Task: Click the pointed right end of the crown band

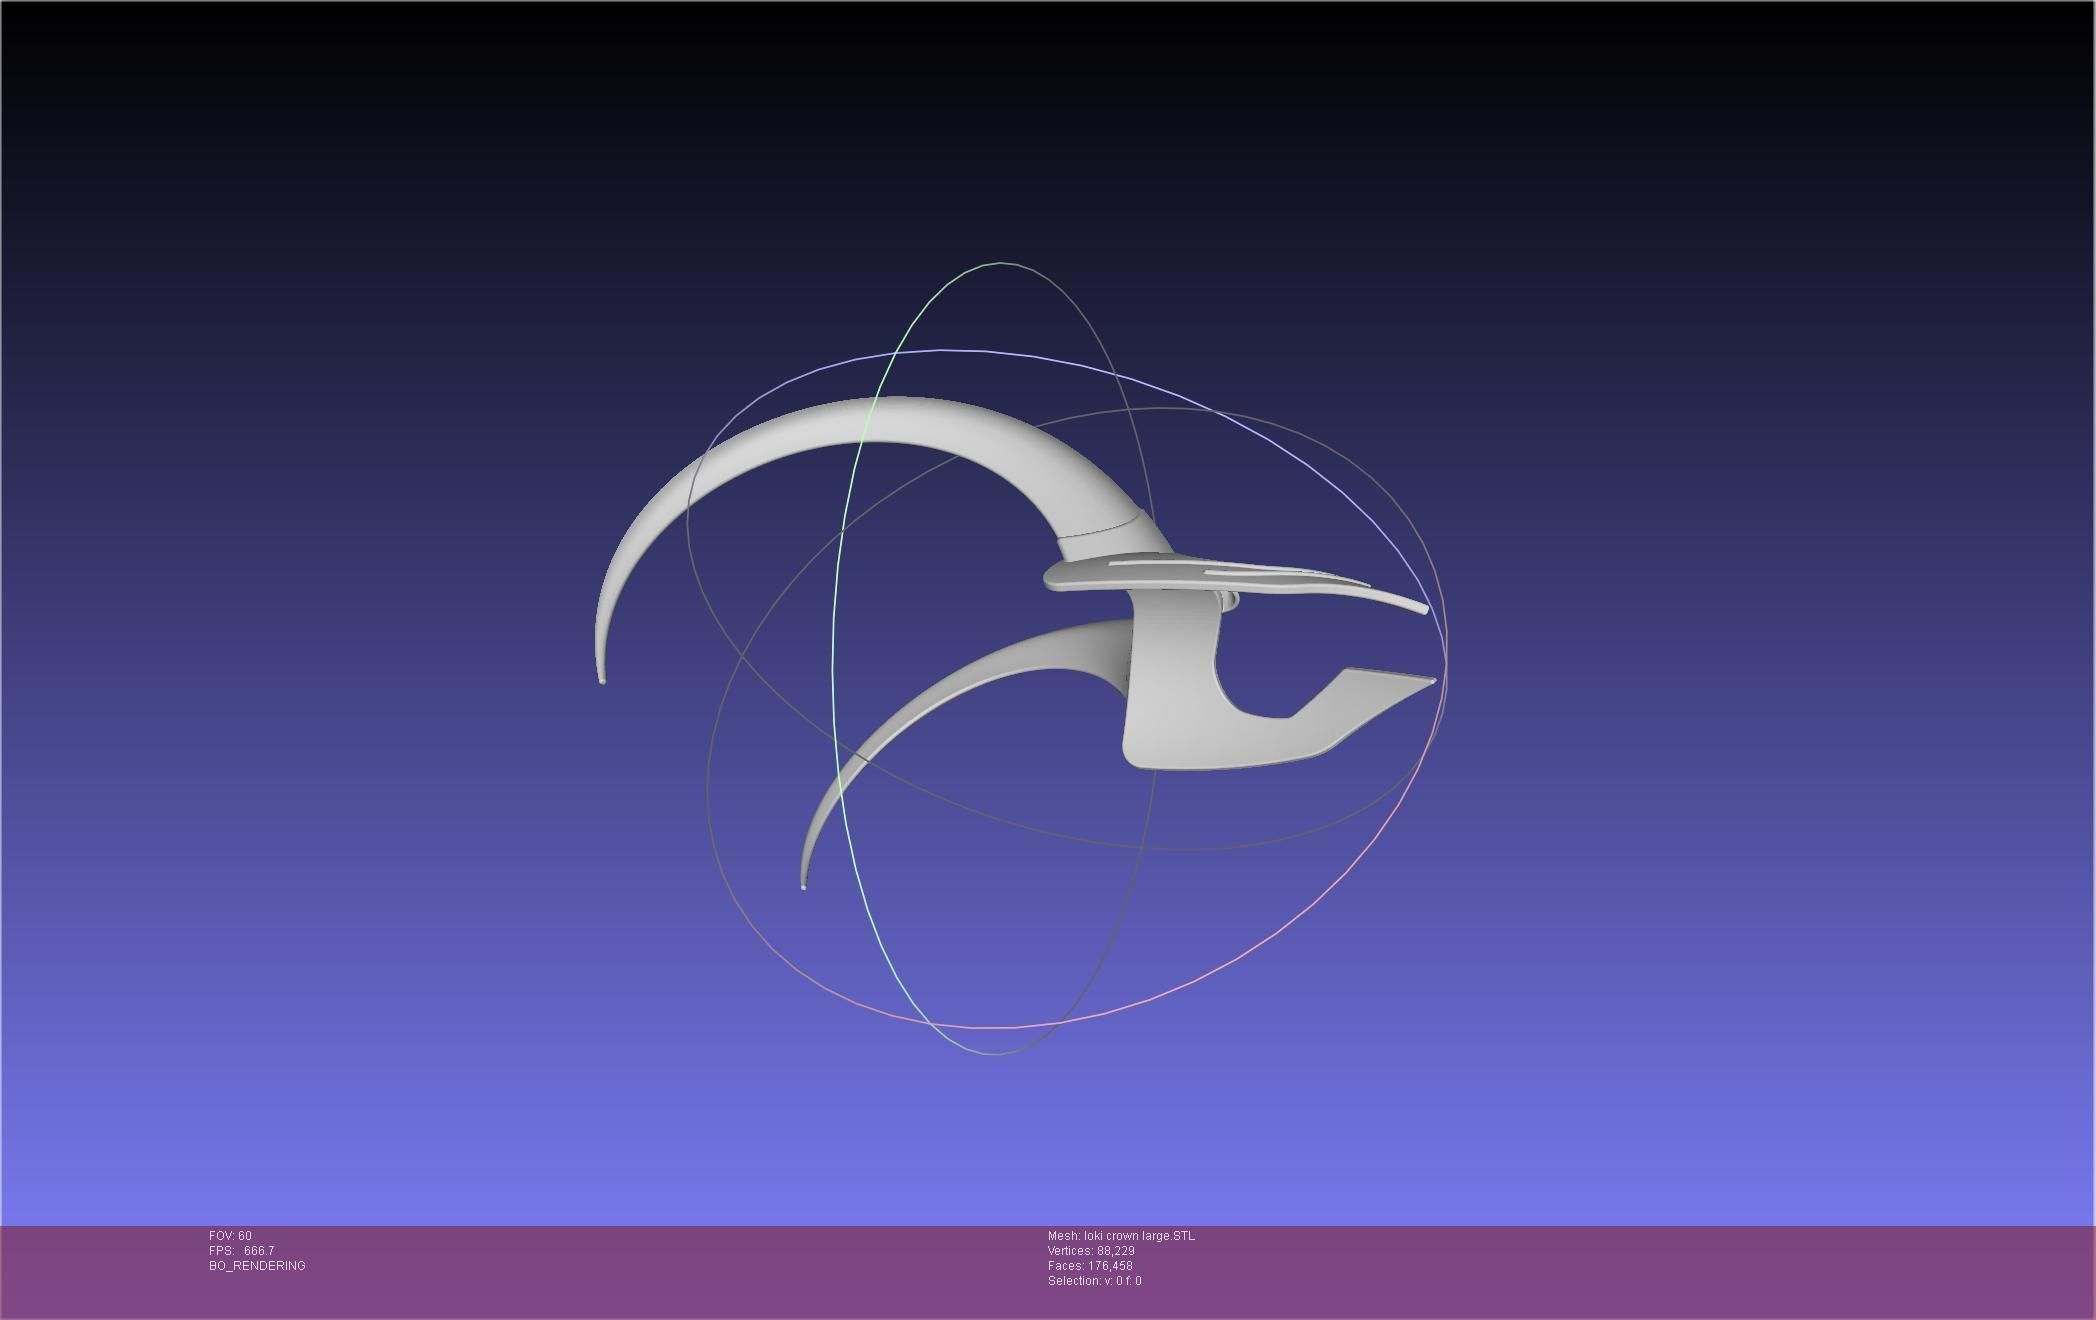Action: click(x=1425, y=682)
